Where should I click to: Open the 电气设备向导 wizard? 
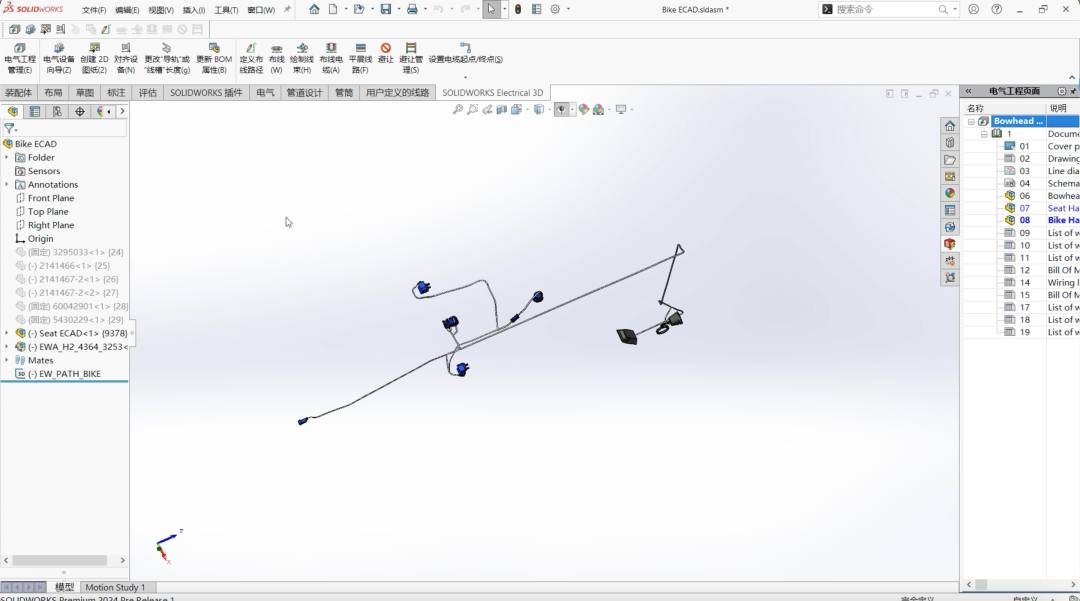coord(58,58)
